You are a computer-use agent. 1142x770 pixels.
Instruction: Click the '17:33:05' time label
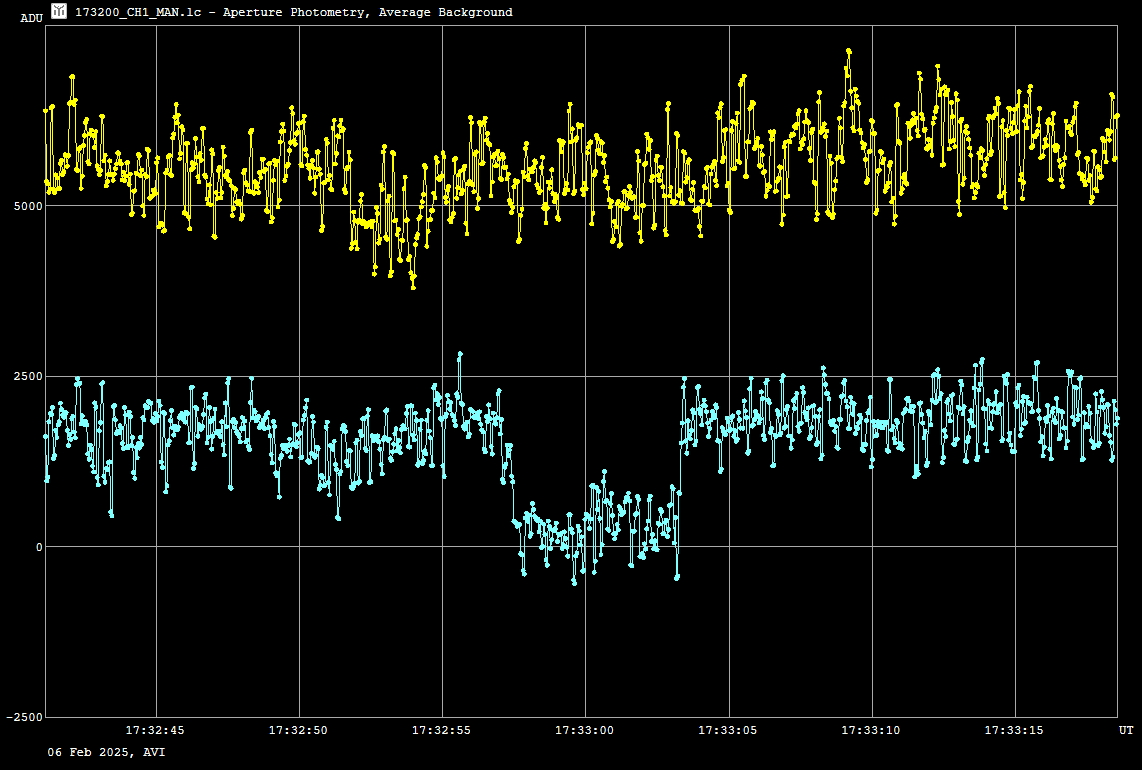click(728, 730)
